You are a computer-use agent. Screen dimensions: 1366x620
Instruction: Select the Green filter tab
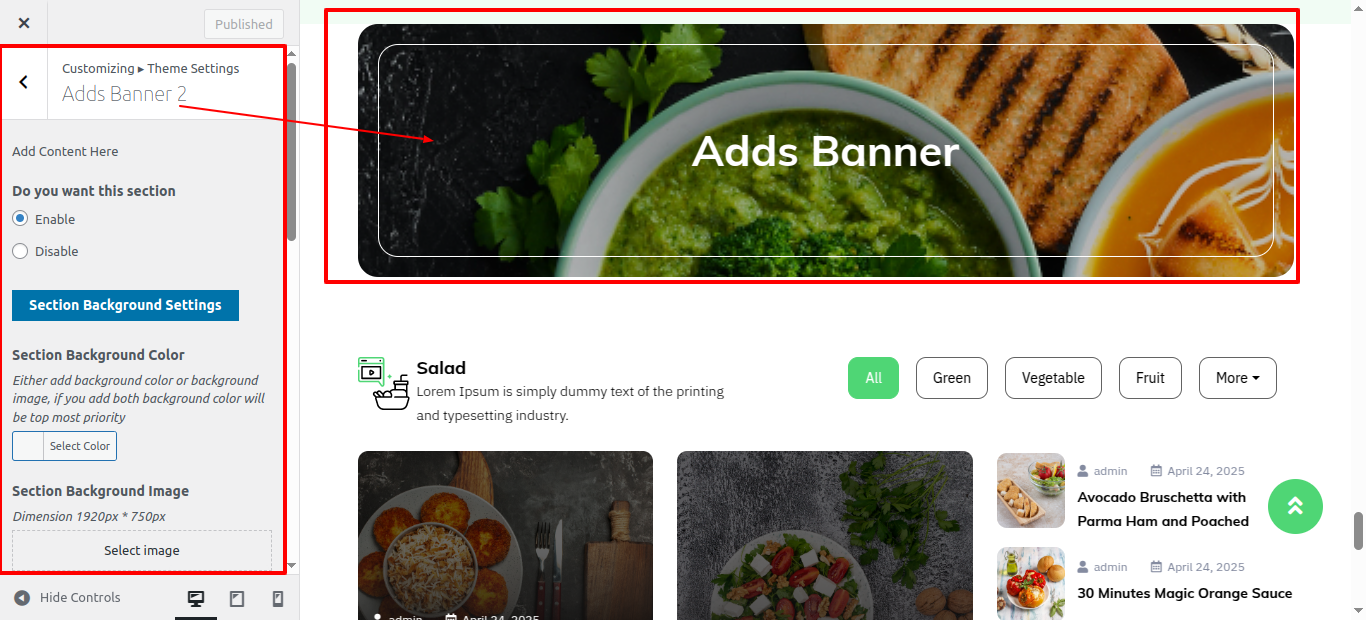(952, 378)
